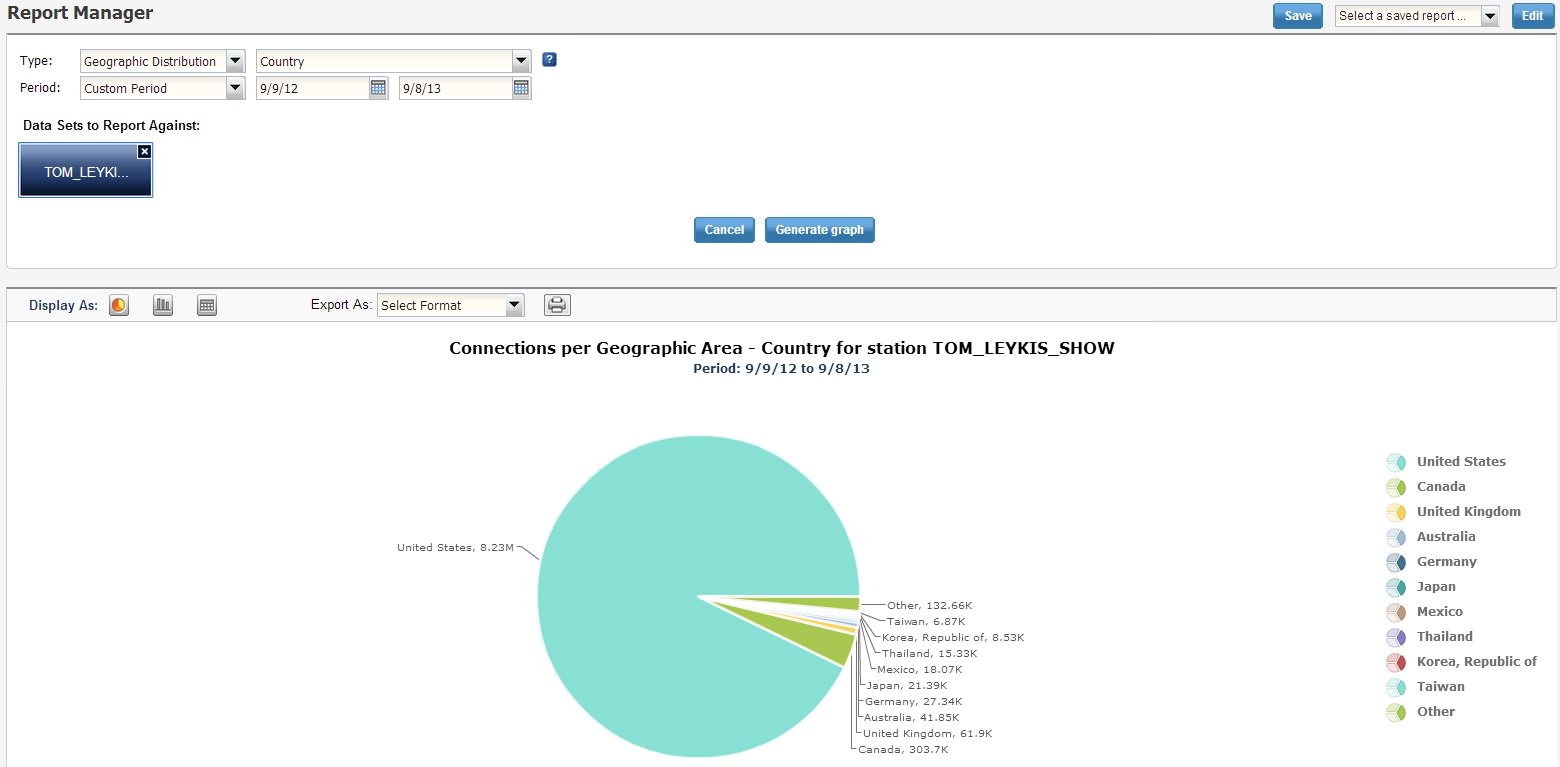Click the end date field 9/8/13
1560x767 pixels.
pyautogui.click(x=456, y=88)
